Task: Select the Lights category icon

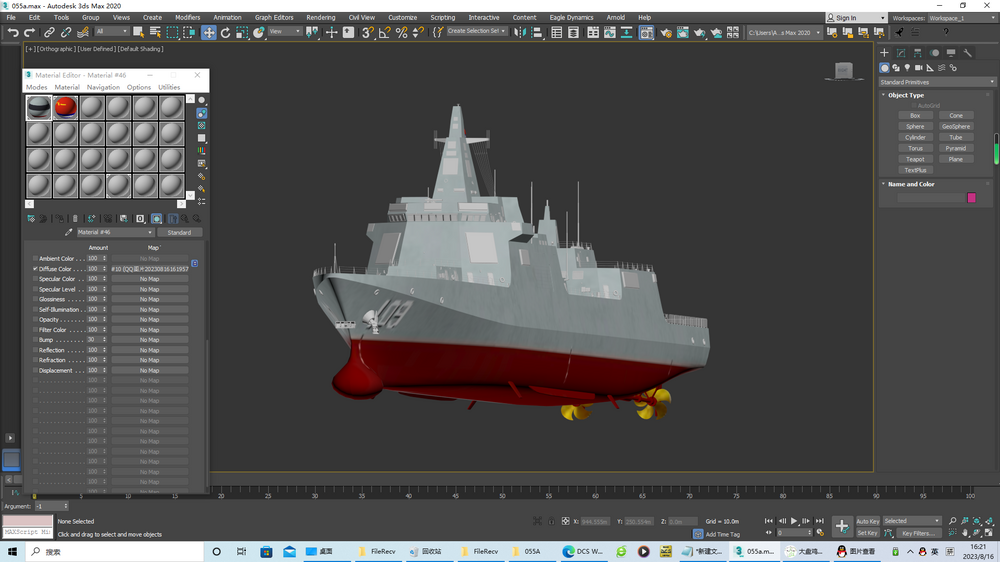Action: coord(907,68)
